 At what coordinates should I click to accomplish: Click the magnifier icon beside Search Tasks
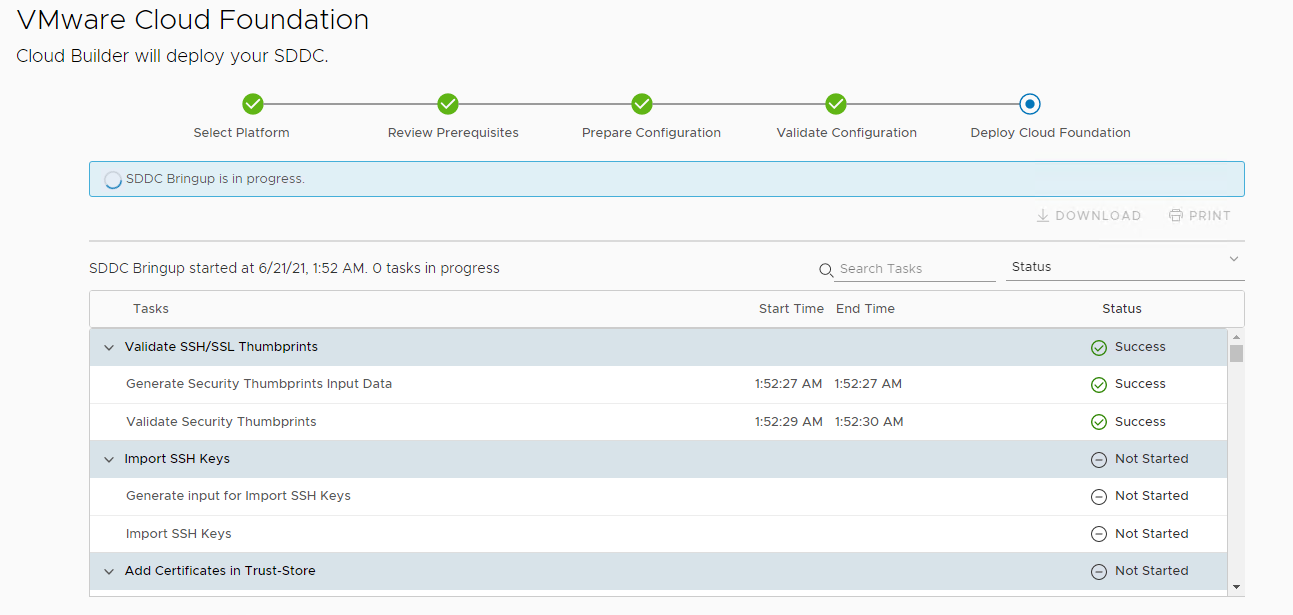click(x=826, y=270)
